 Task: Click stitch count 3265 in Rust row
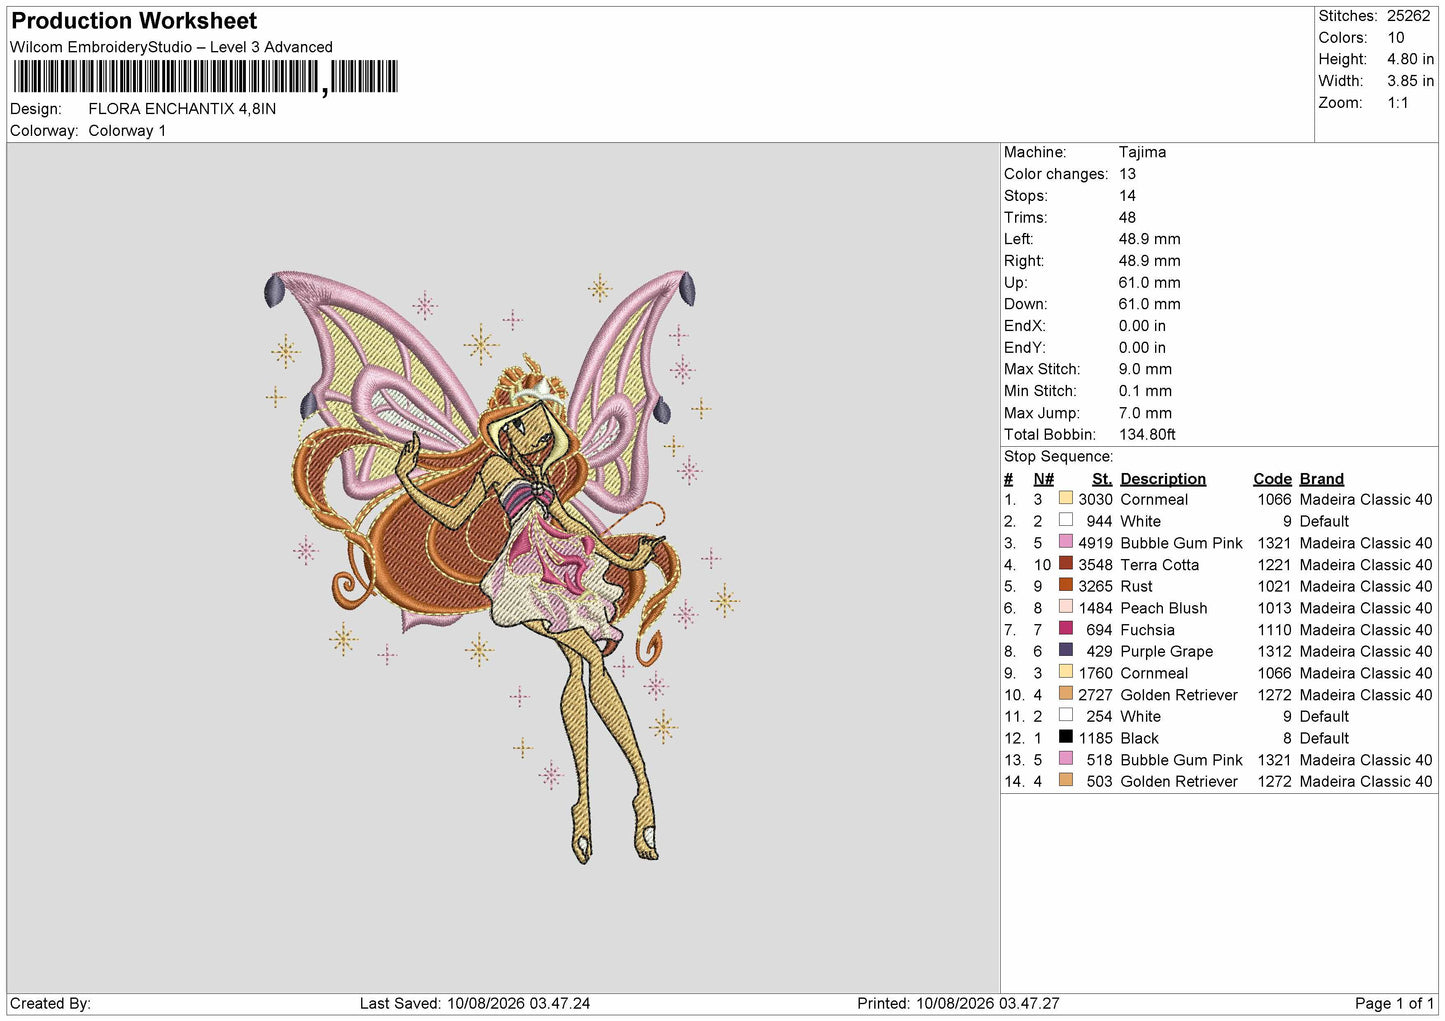[1095, 587]
